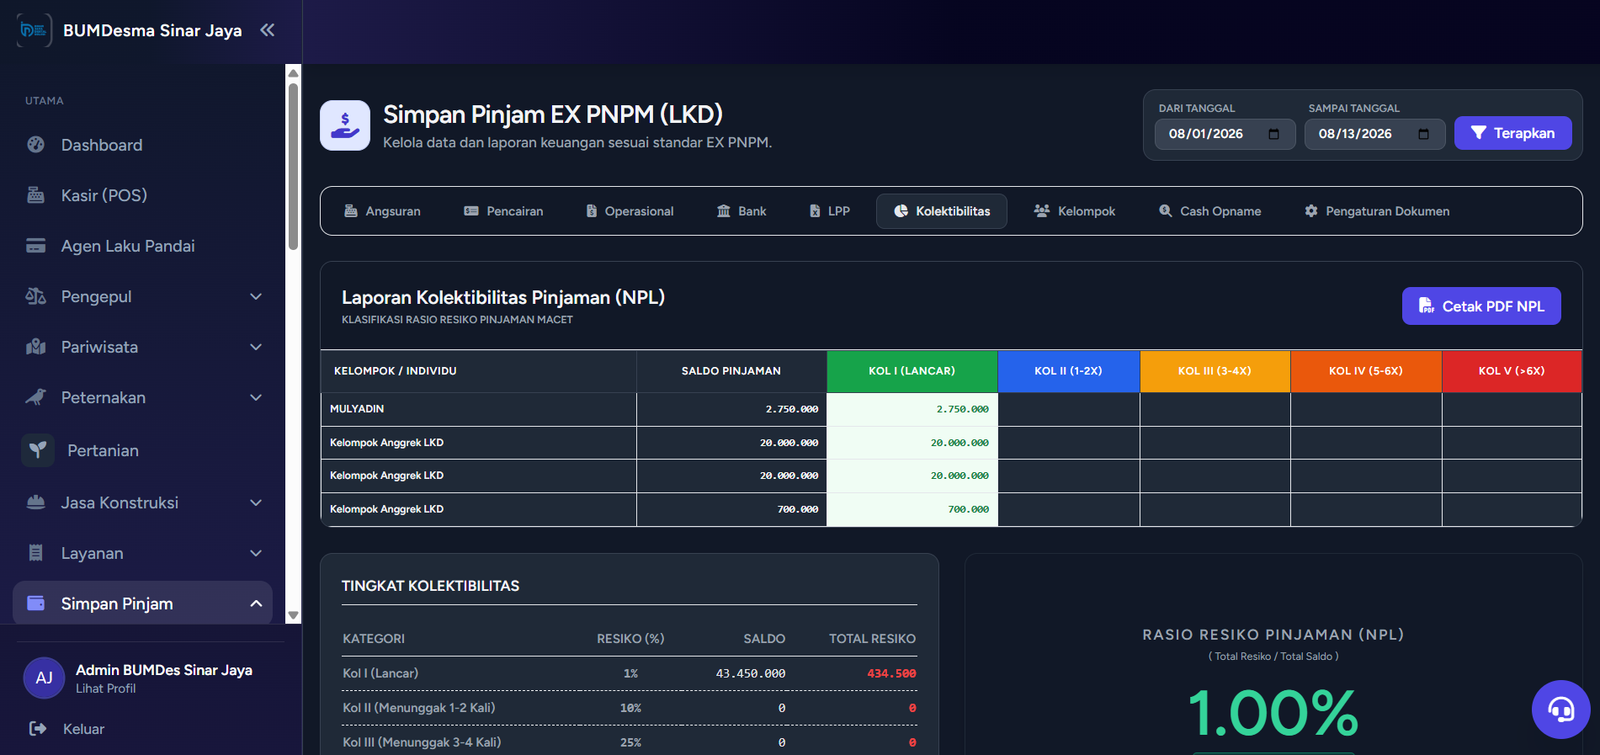The width and height of the screenshot is (1600, 755).
Task: Open the Lihat Profil link
Action: tap(106, 689)
